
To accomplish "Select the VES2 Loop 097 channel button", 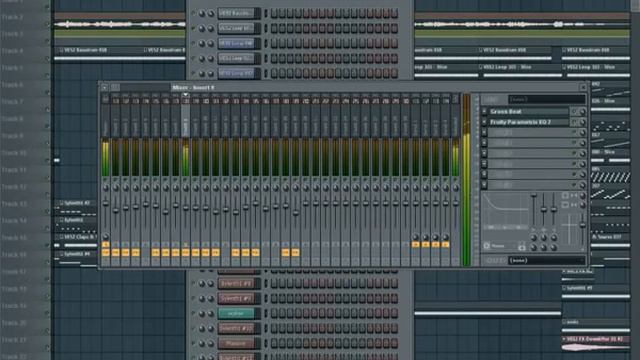I will [238, 73].
